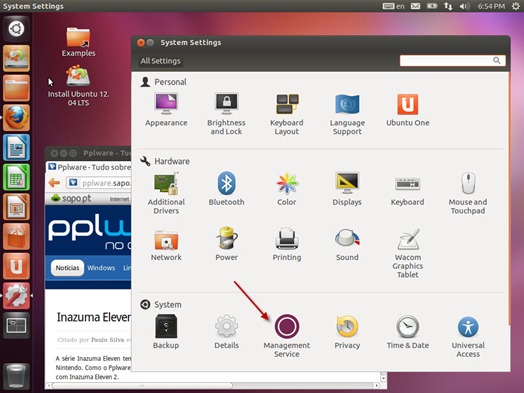Open Bluetooth settings
The image size is (524, 393).
[226, 188]
